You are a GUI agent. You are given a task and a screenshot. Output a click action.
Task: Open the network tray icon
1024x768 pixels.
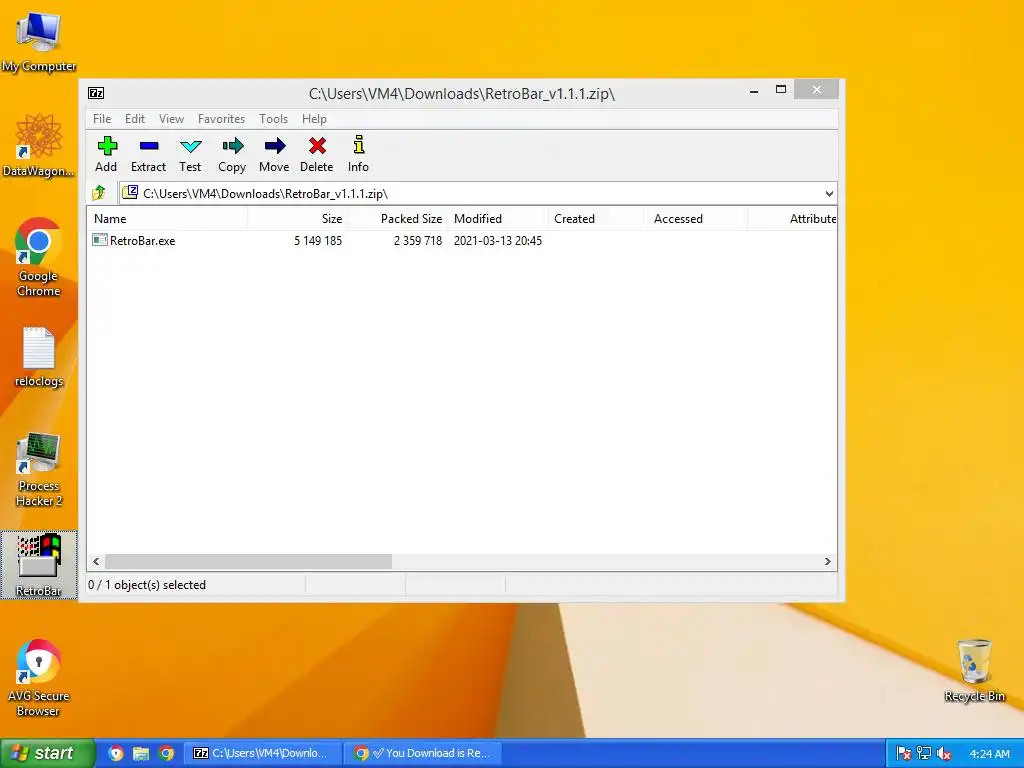pos(923,753)
